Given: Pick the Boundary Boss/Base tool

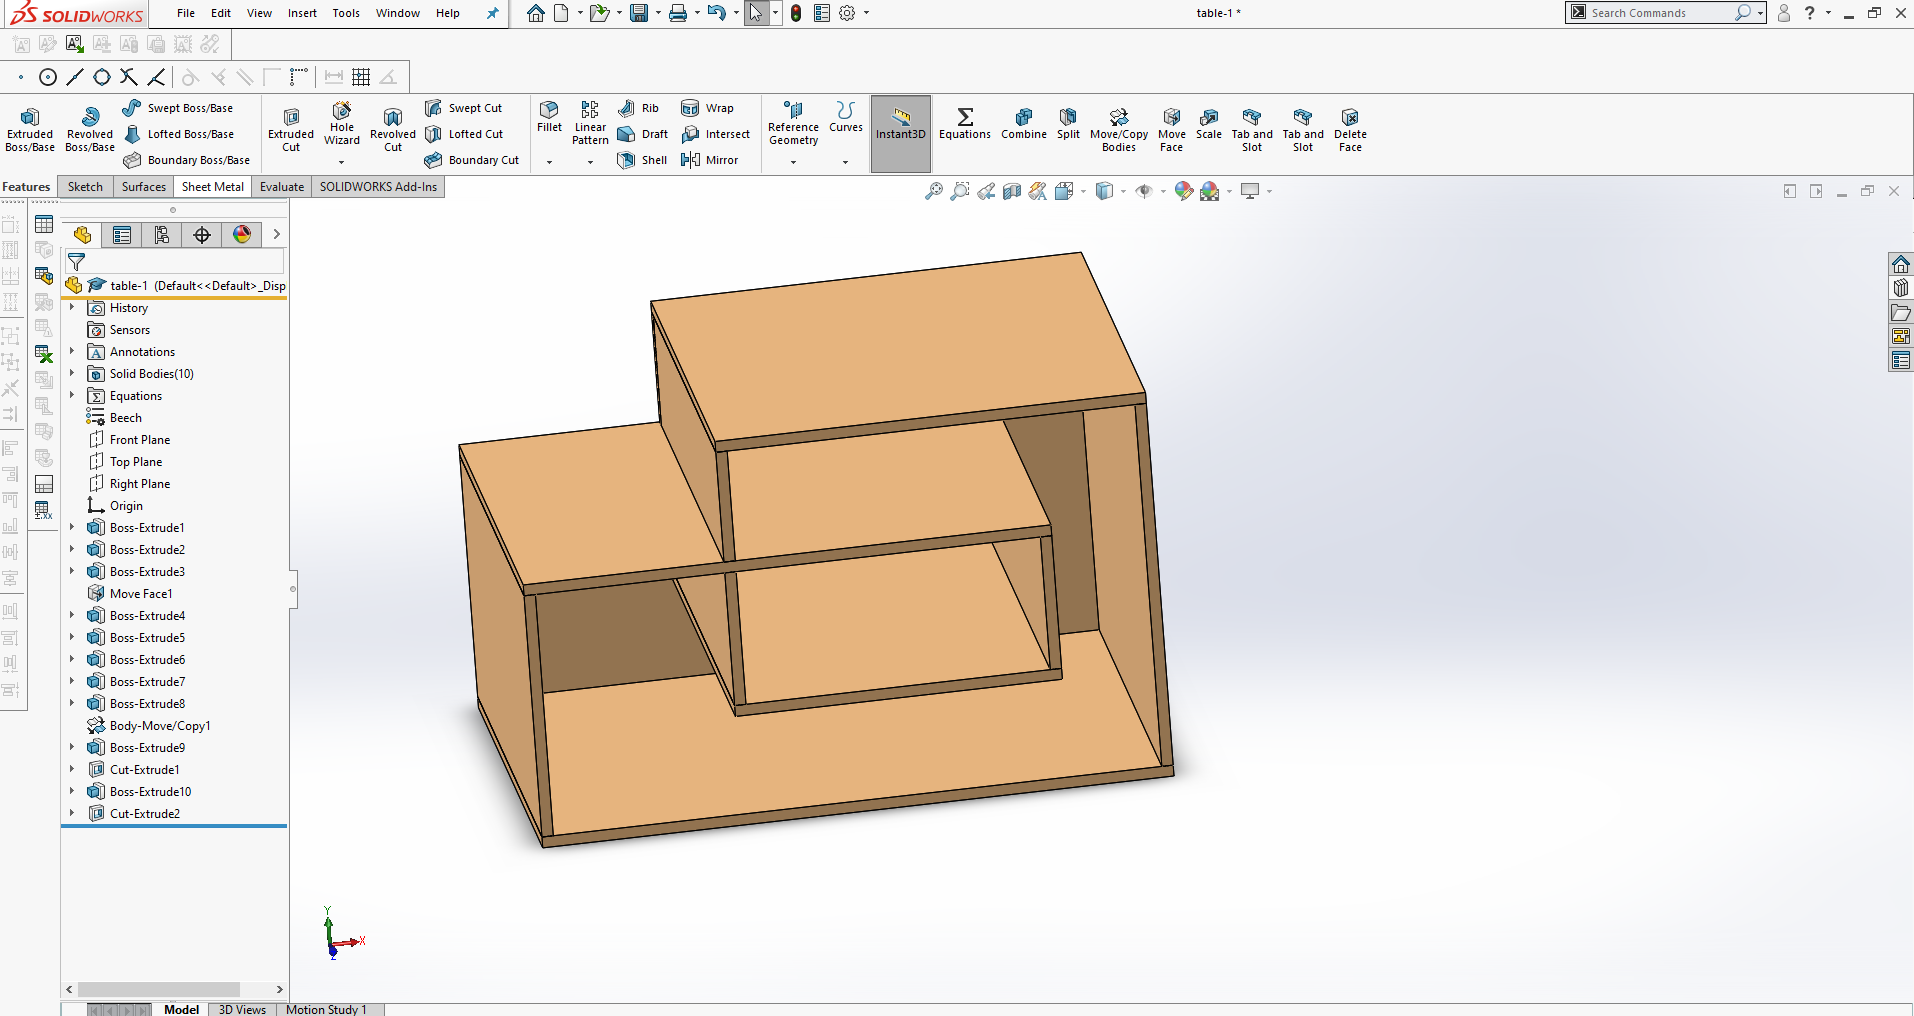Looking at the screenshot, I should click(x=187, y=160).
